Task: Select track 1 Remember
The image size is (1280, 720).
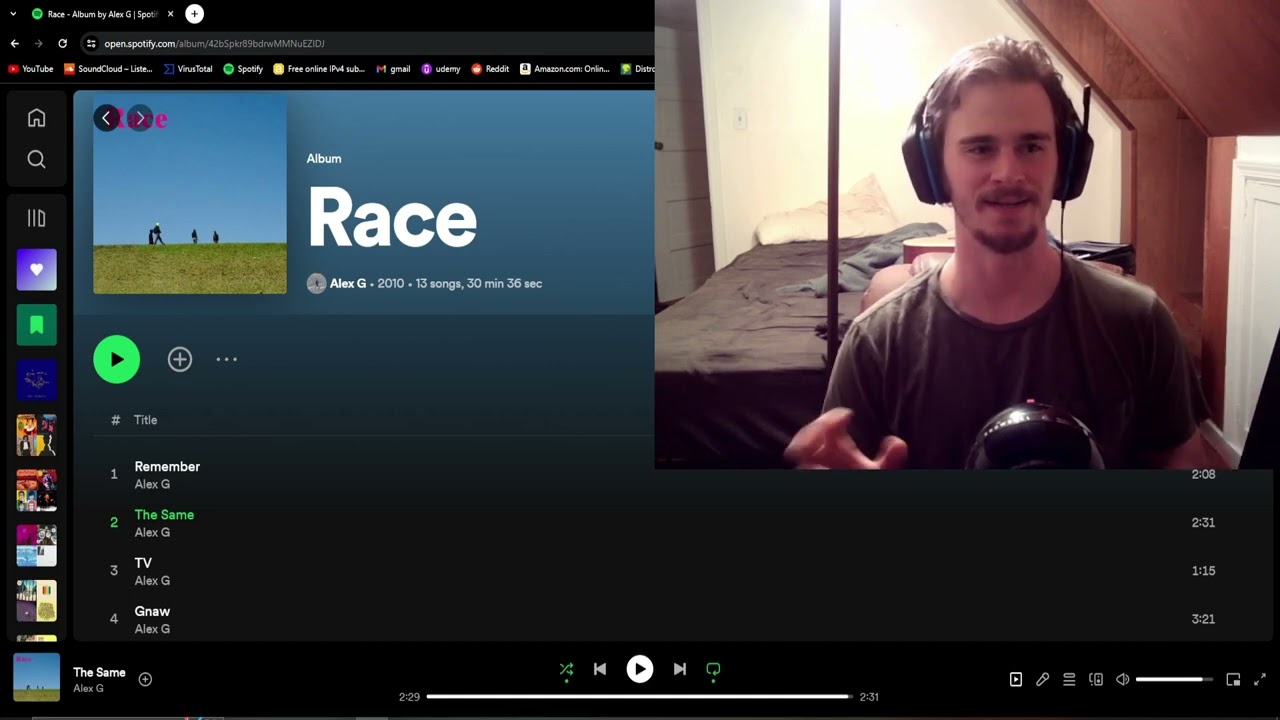Action: pos(167,466)
